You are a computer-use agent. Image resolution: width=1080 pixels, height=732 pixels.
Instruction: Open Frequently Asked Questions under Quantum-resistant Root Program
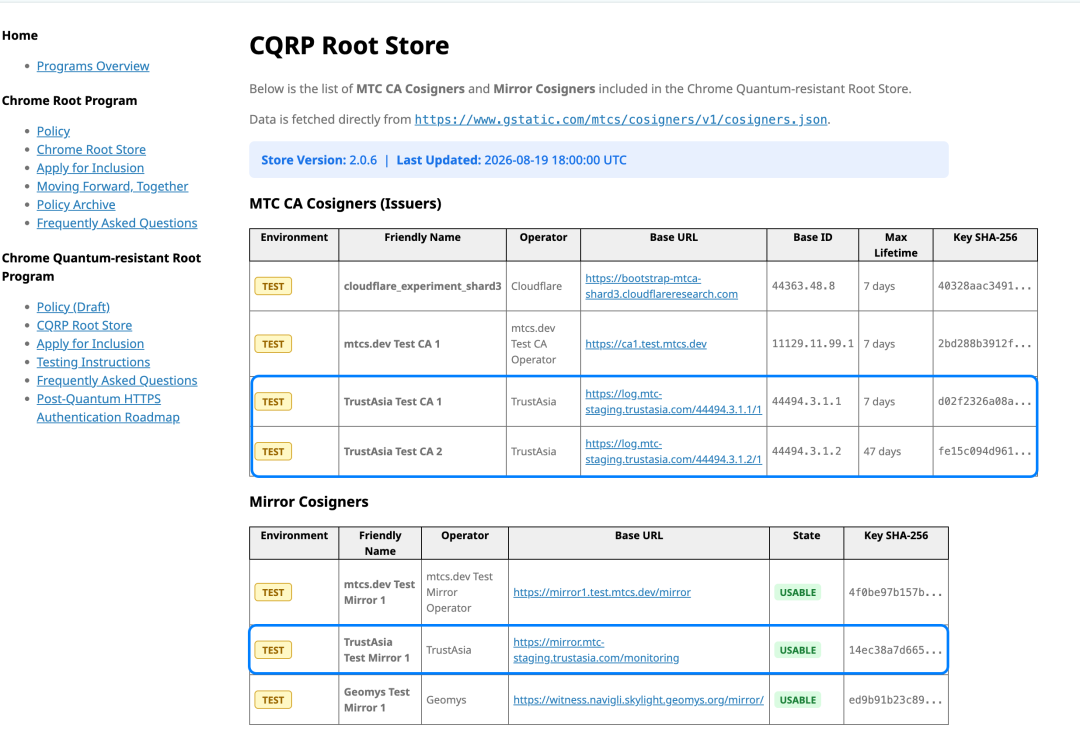[117, 381]
